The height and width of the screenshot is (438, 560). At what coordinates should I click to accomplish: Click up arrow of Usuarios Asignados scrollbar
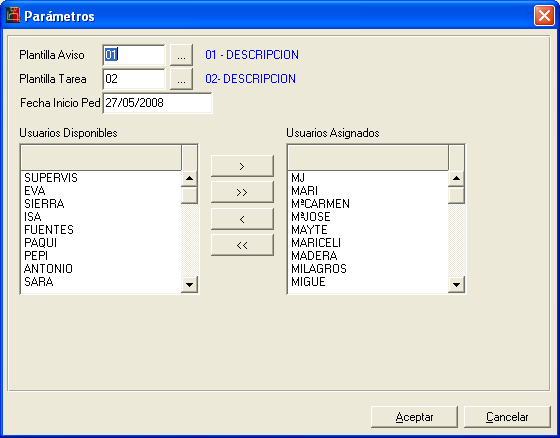click(x=456, y=178)
